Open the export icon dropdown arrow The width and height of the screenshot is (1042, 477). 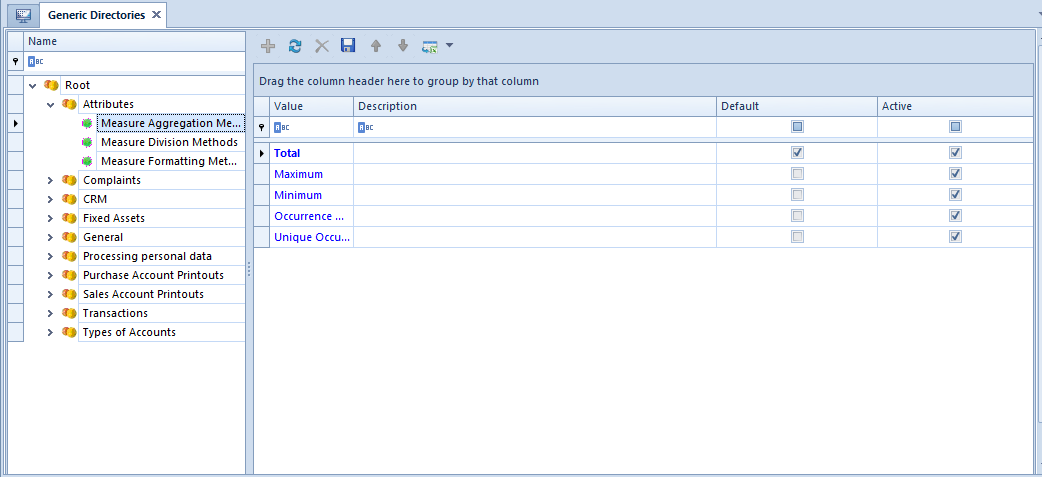(x=449, y=46)
